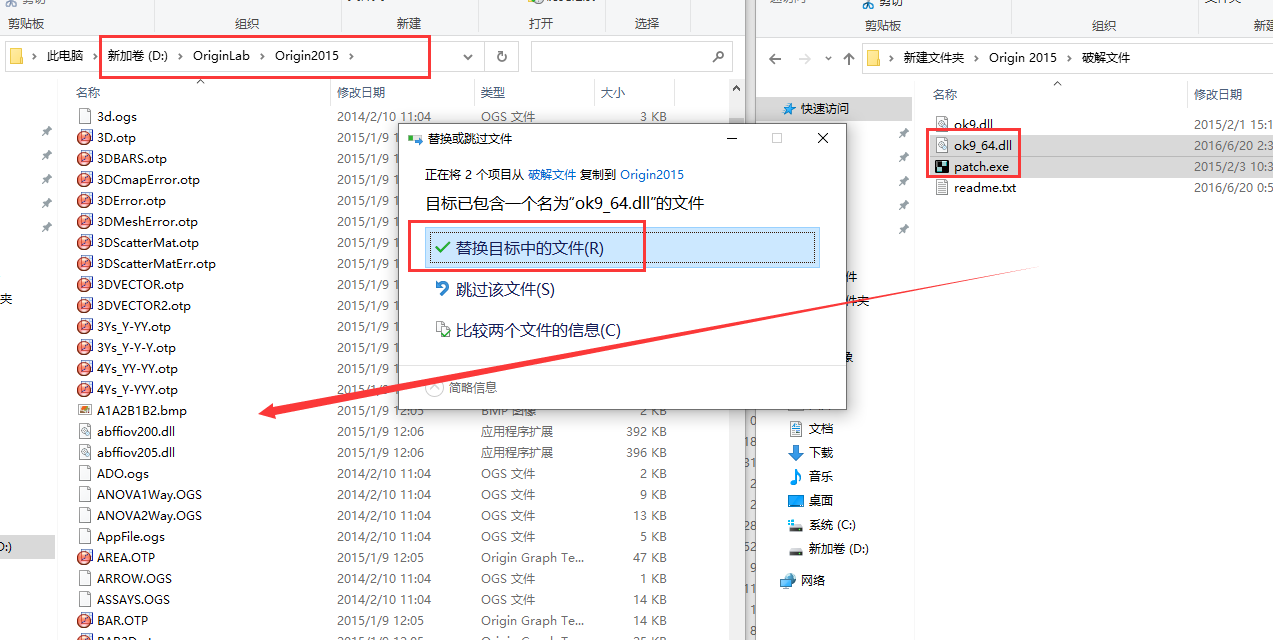This screenshot has height=640, width=1273.
Task: Open the 破解文件 link in the dialog
Action: [x=552, y=174]
